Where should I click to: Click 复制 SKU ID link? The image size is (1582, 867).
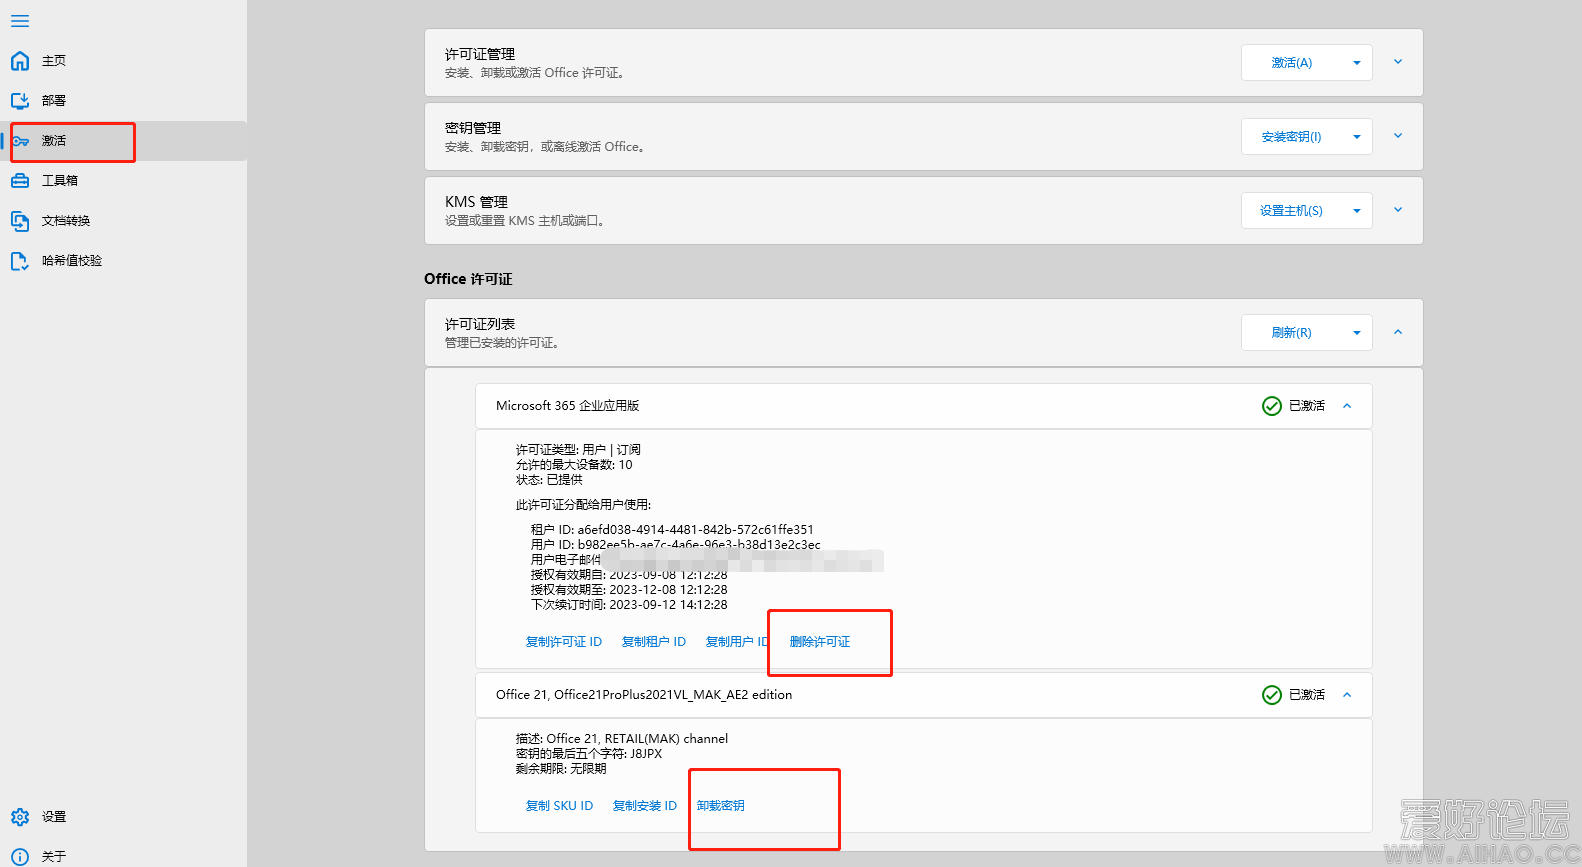[559, 806]
